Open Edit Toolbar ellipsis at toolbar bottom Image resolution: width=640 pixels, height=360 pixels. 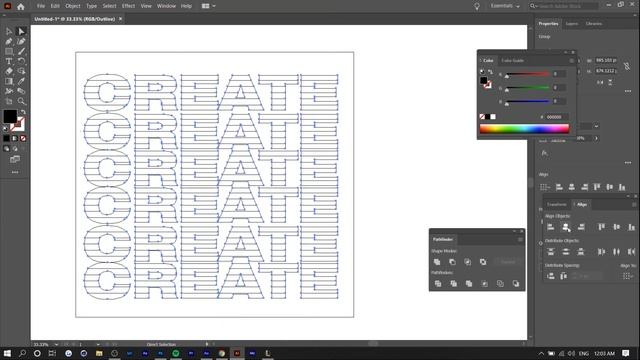[15, 172]
